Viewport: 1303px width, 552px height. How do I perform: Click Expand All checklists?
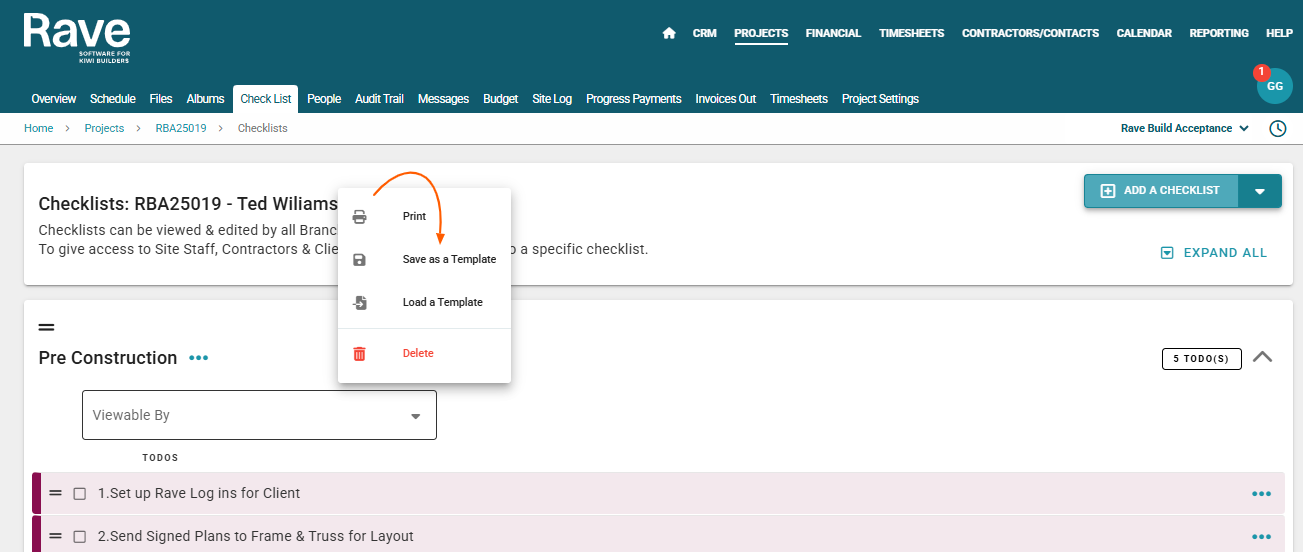click(x=1213, y=253)
